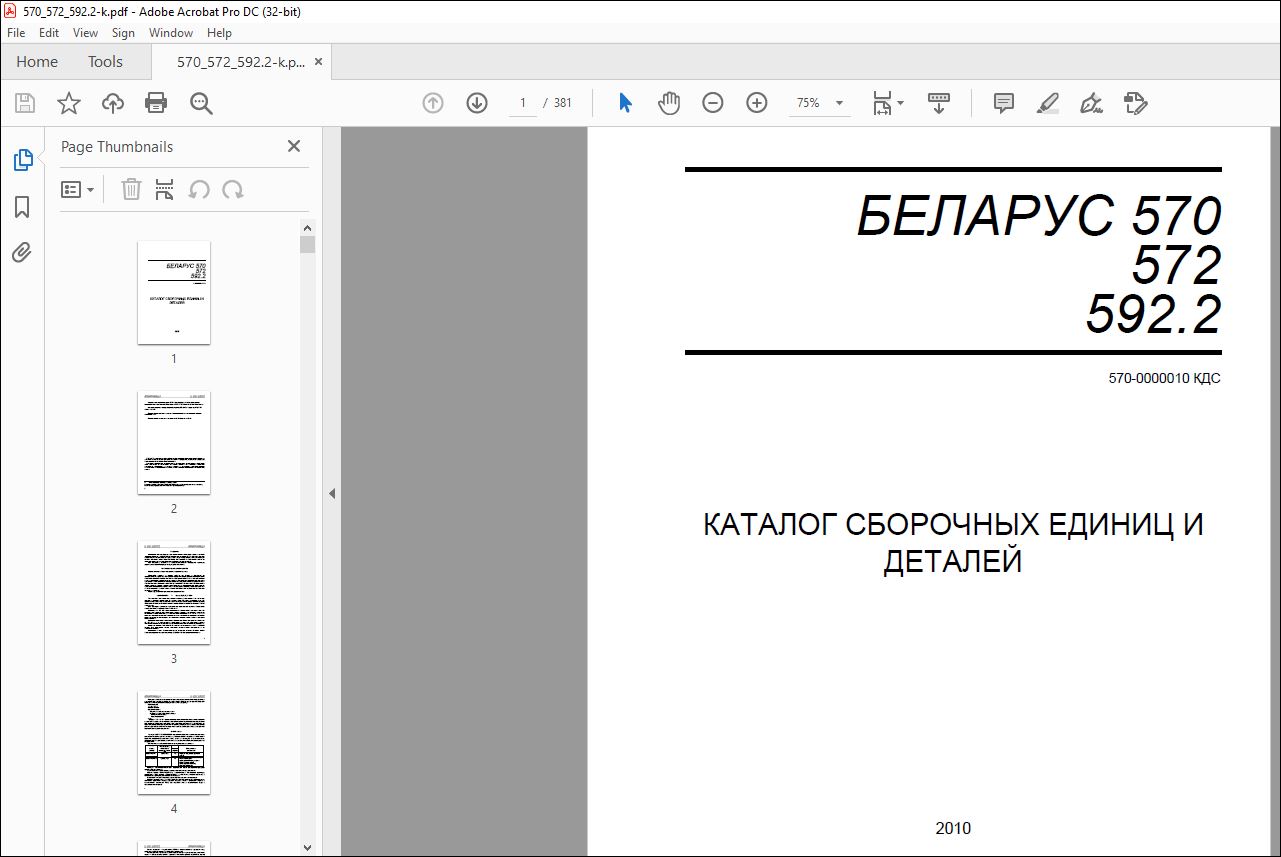Choose the Selection arrow tool
1281x857 pixels.
[x=625, y=103]
